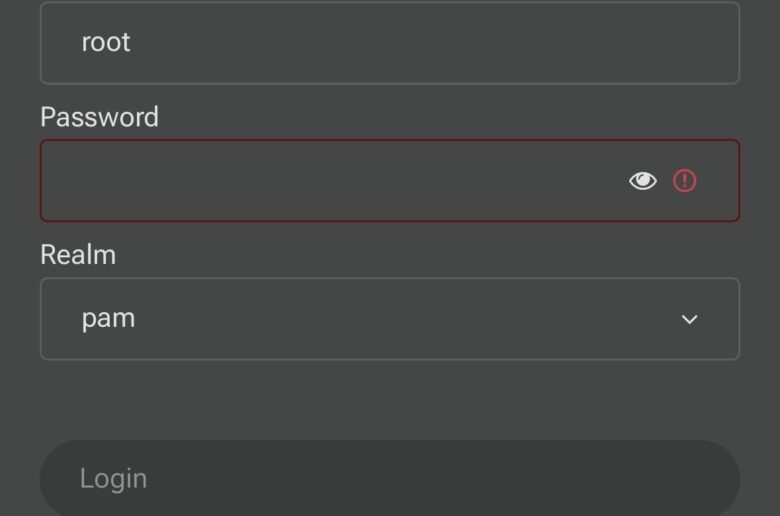Image resolution: width=780 pixels, height=516 pixels.
Task: Submit the form using Login
Action: [389, 478]
